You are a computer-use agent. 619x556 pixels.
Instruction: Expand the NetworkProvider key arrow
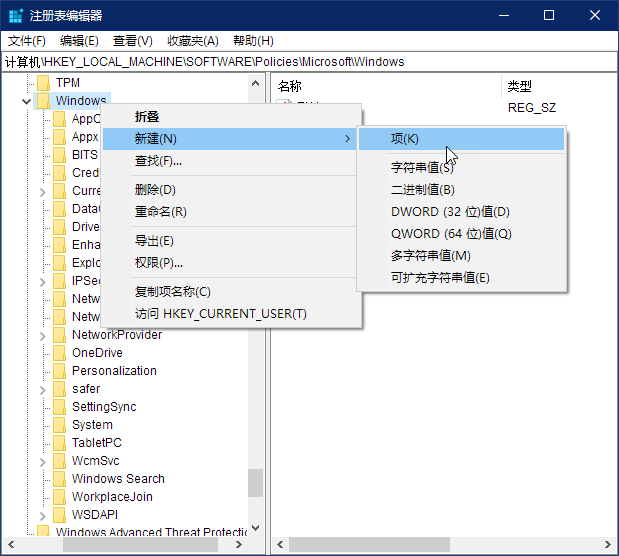click(42, 335)
